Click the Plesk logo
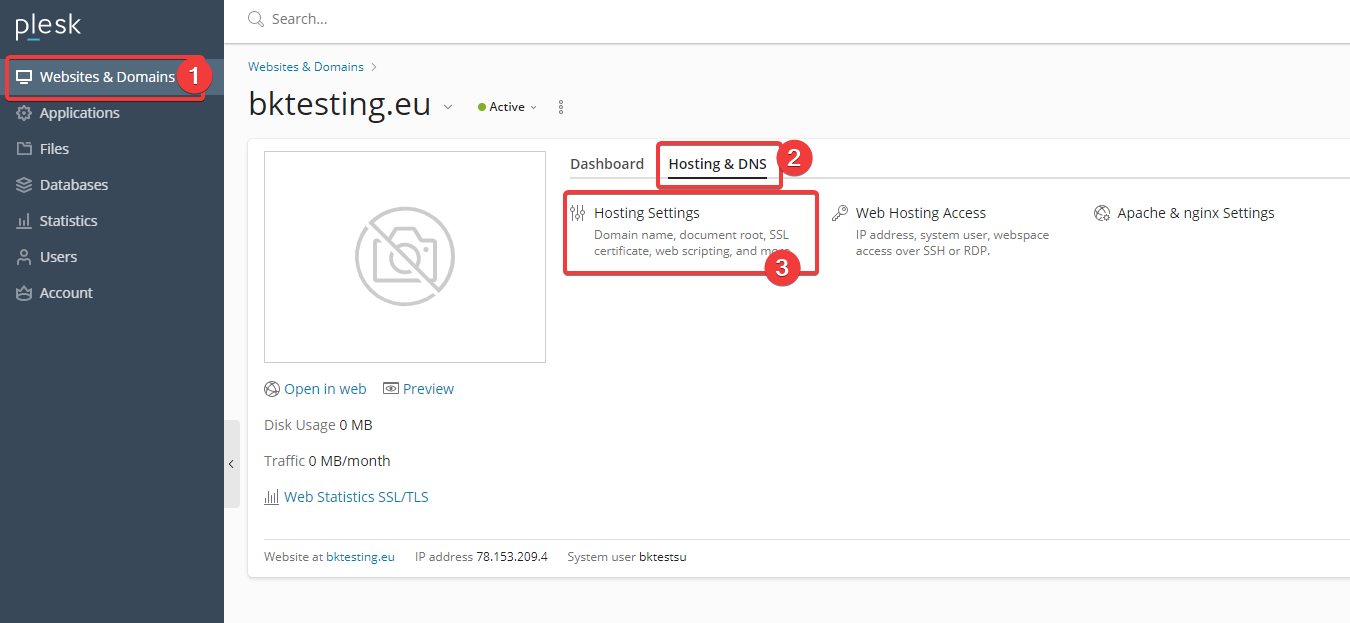 coord(48,26)
